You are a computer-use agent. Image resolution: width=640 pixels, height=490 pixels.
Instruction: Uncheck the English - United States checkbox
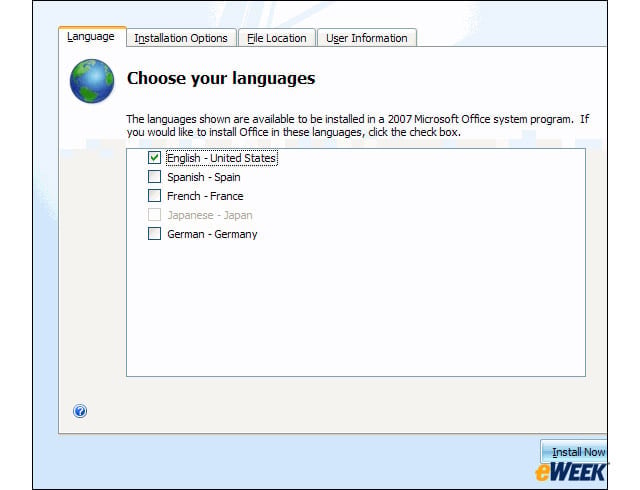tap(154, 158)
